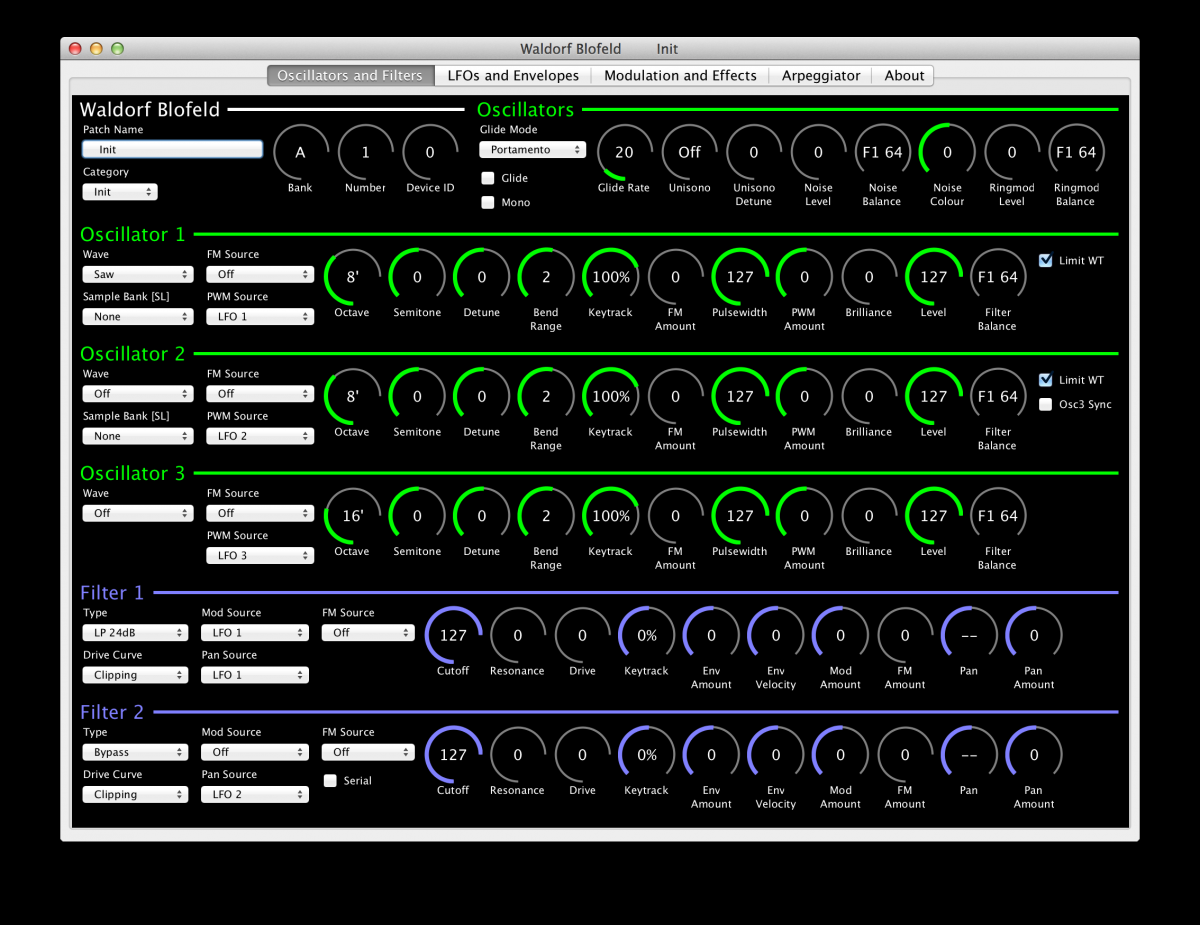Screen dimensions: 1200x925
Task: Switch to LFOs and Envelopes tab
Action: 513,76
